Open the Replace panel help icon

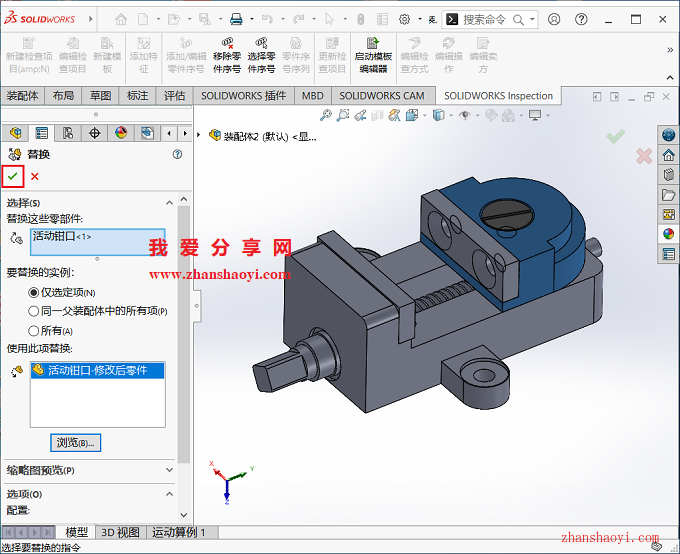click(177, 154)
